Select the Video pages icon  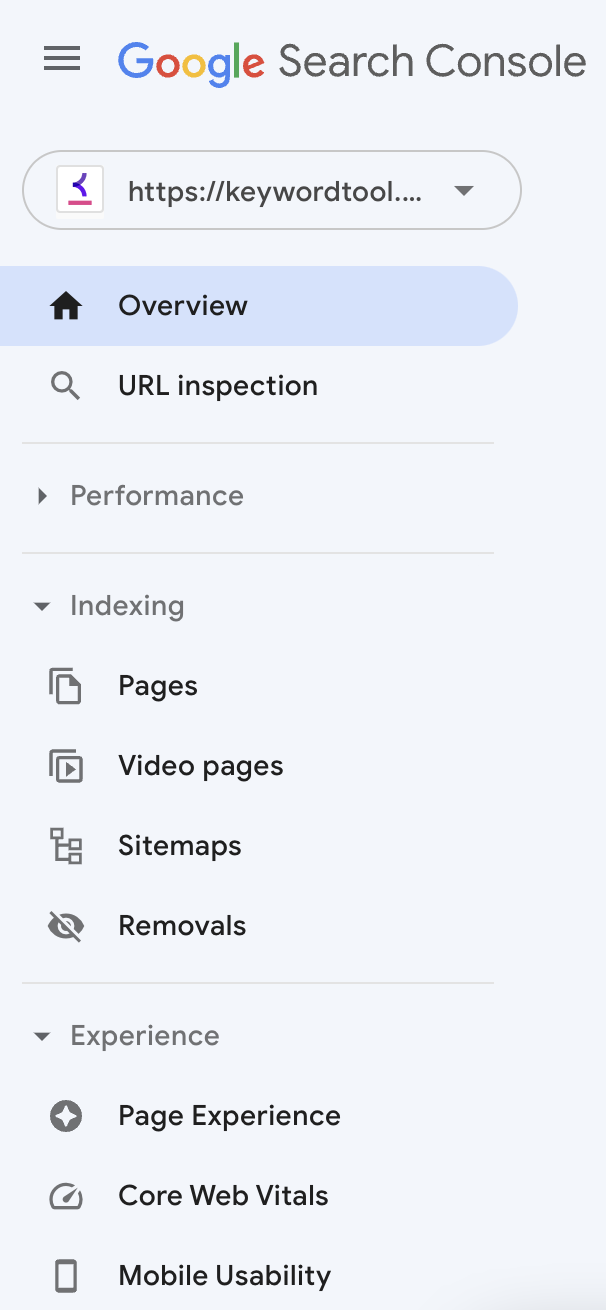(65, 766)
